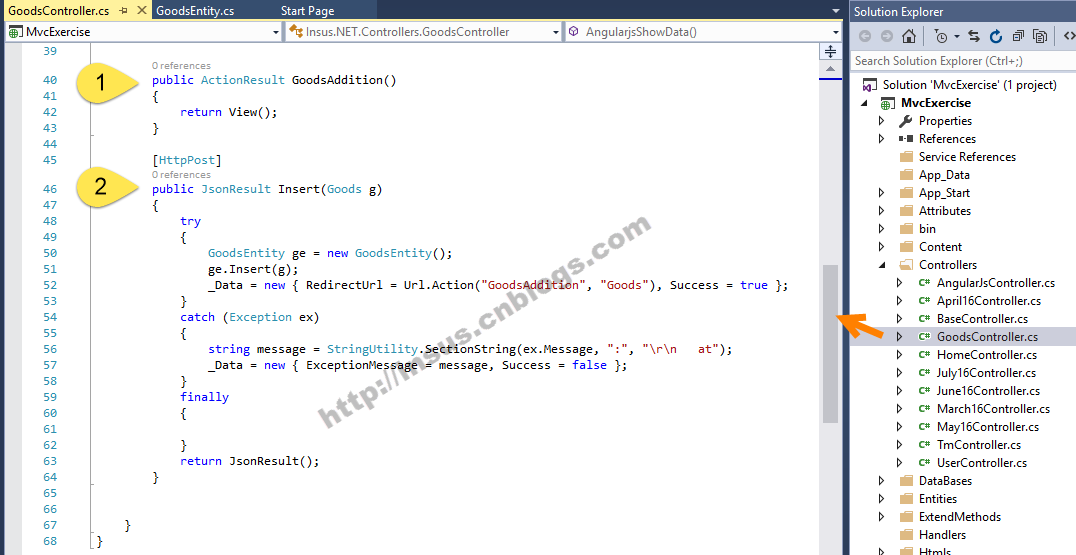
Task: Switch to GoodsEntity.cs tab
Action: click(195, 10)
